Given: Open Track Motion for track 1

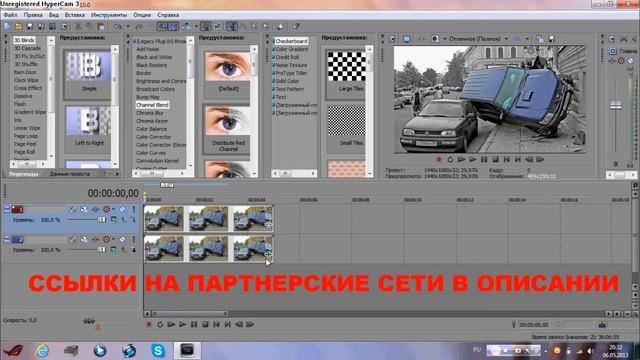Looking at the screenshot, I should coord(84,209).
